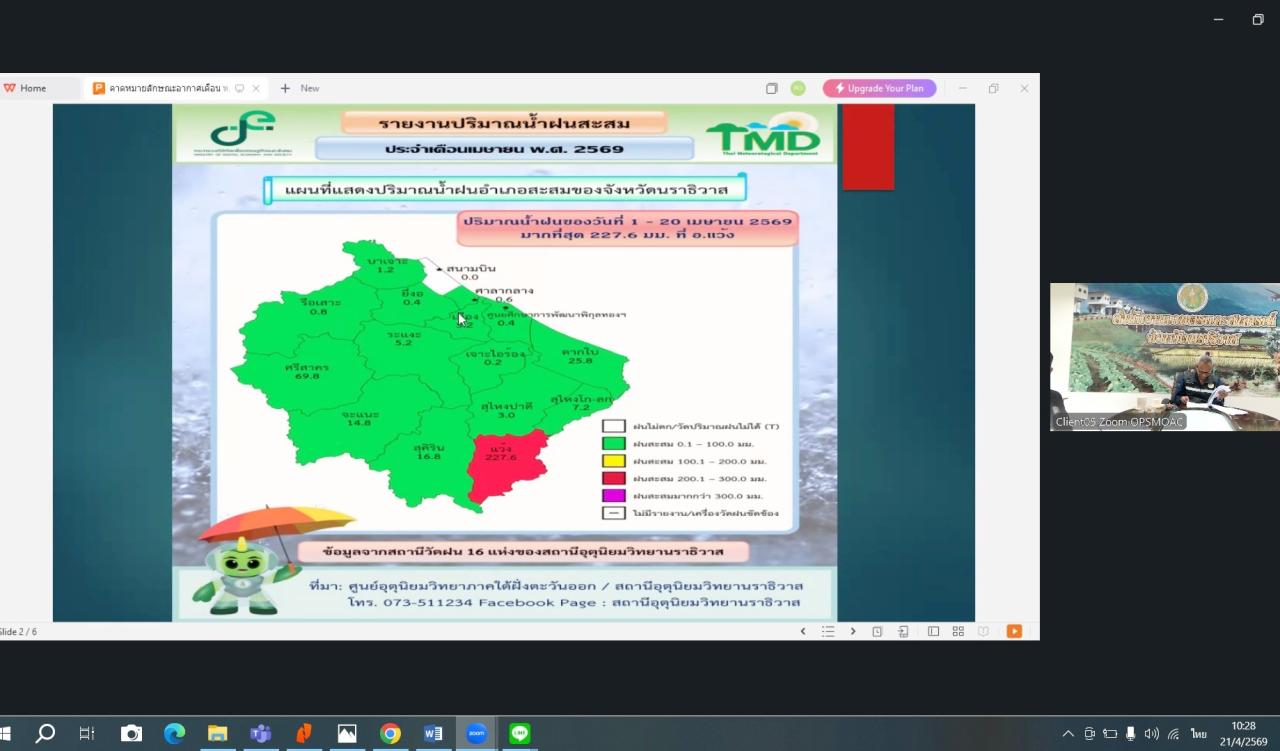
Task: Open the slide list navigator icon
Action: coord(828,631)
